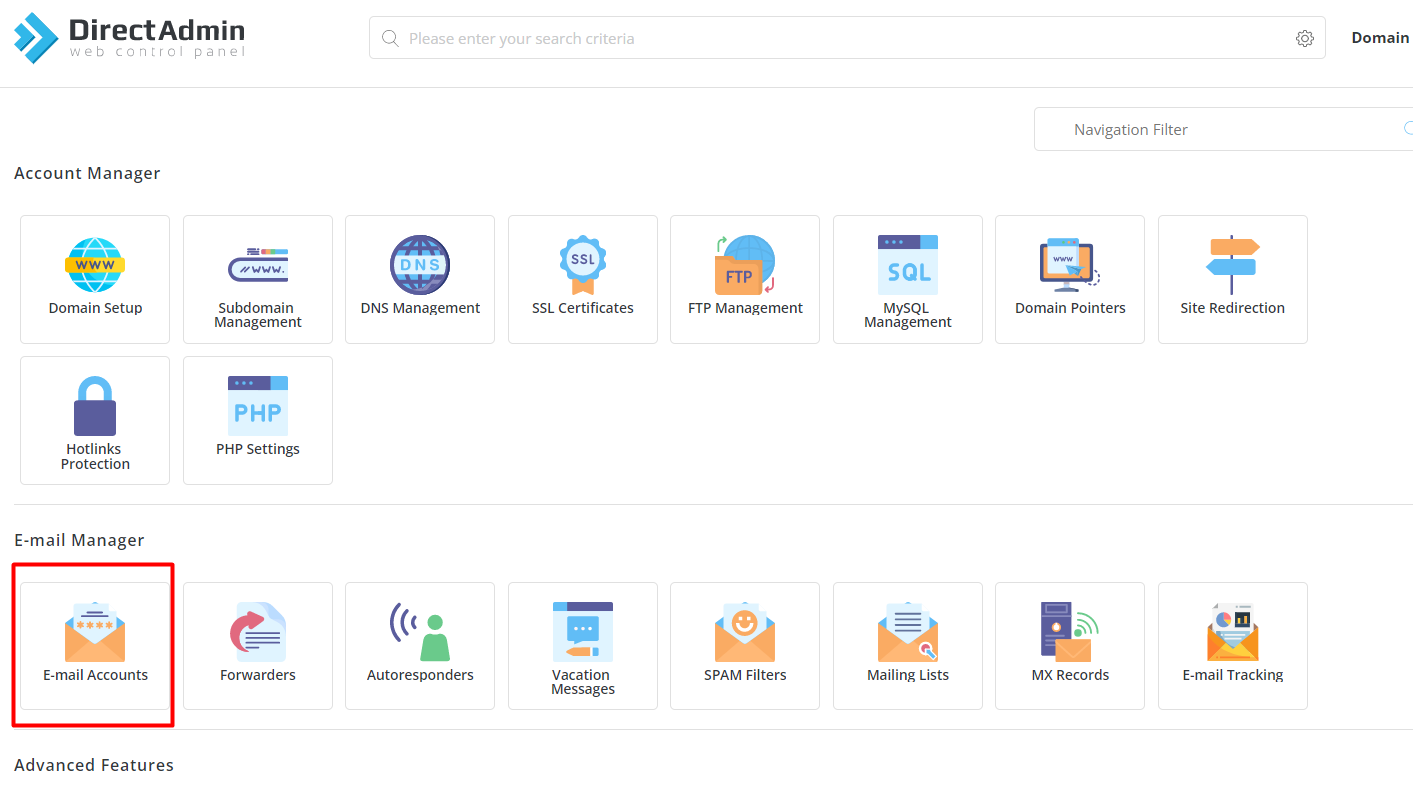Open Site Redirection settings
Screen dimensions: 1413x788
1232,279
